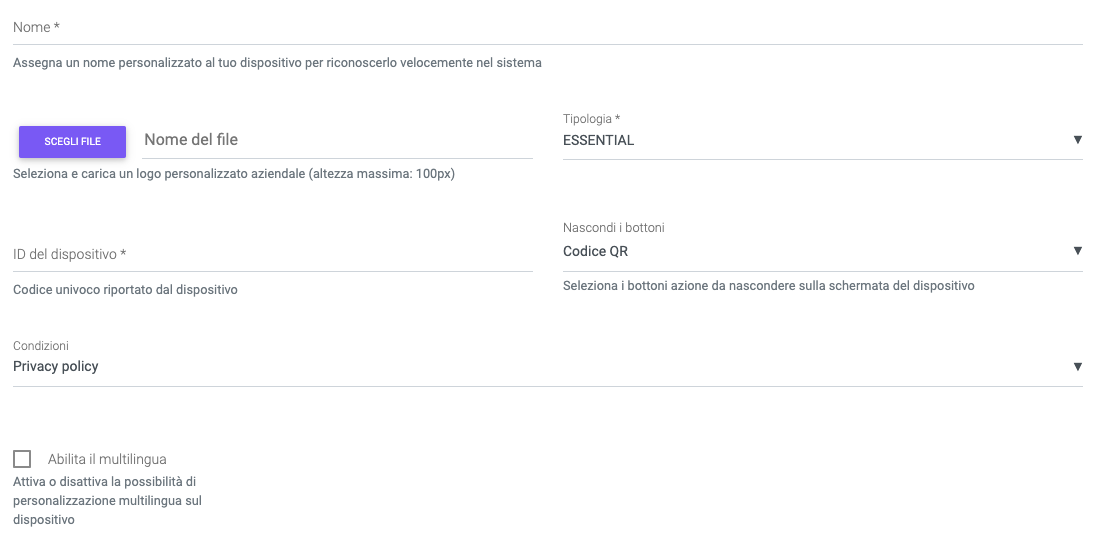Click the Condizioni field label
Screen dimensions: 1096x542
[x=41, y=346]
